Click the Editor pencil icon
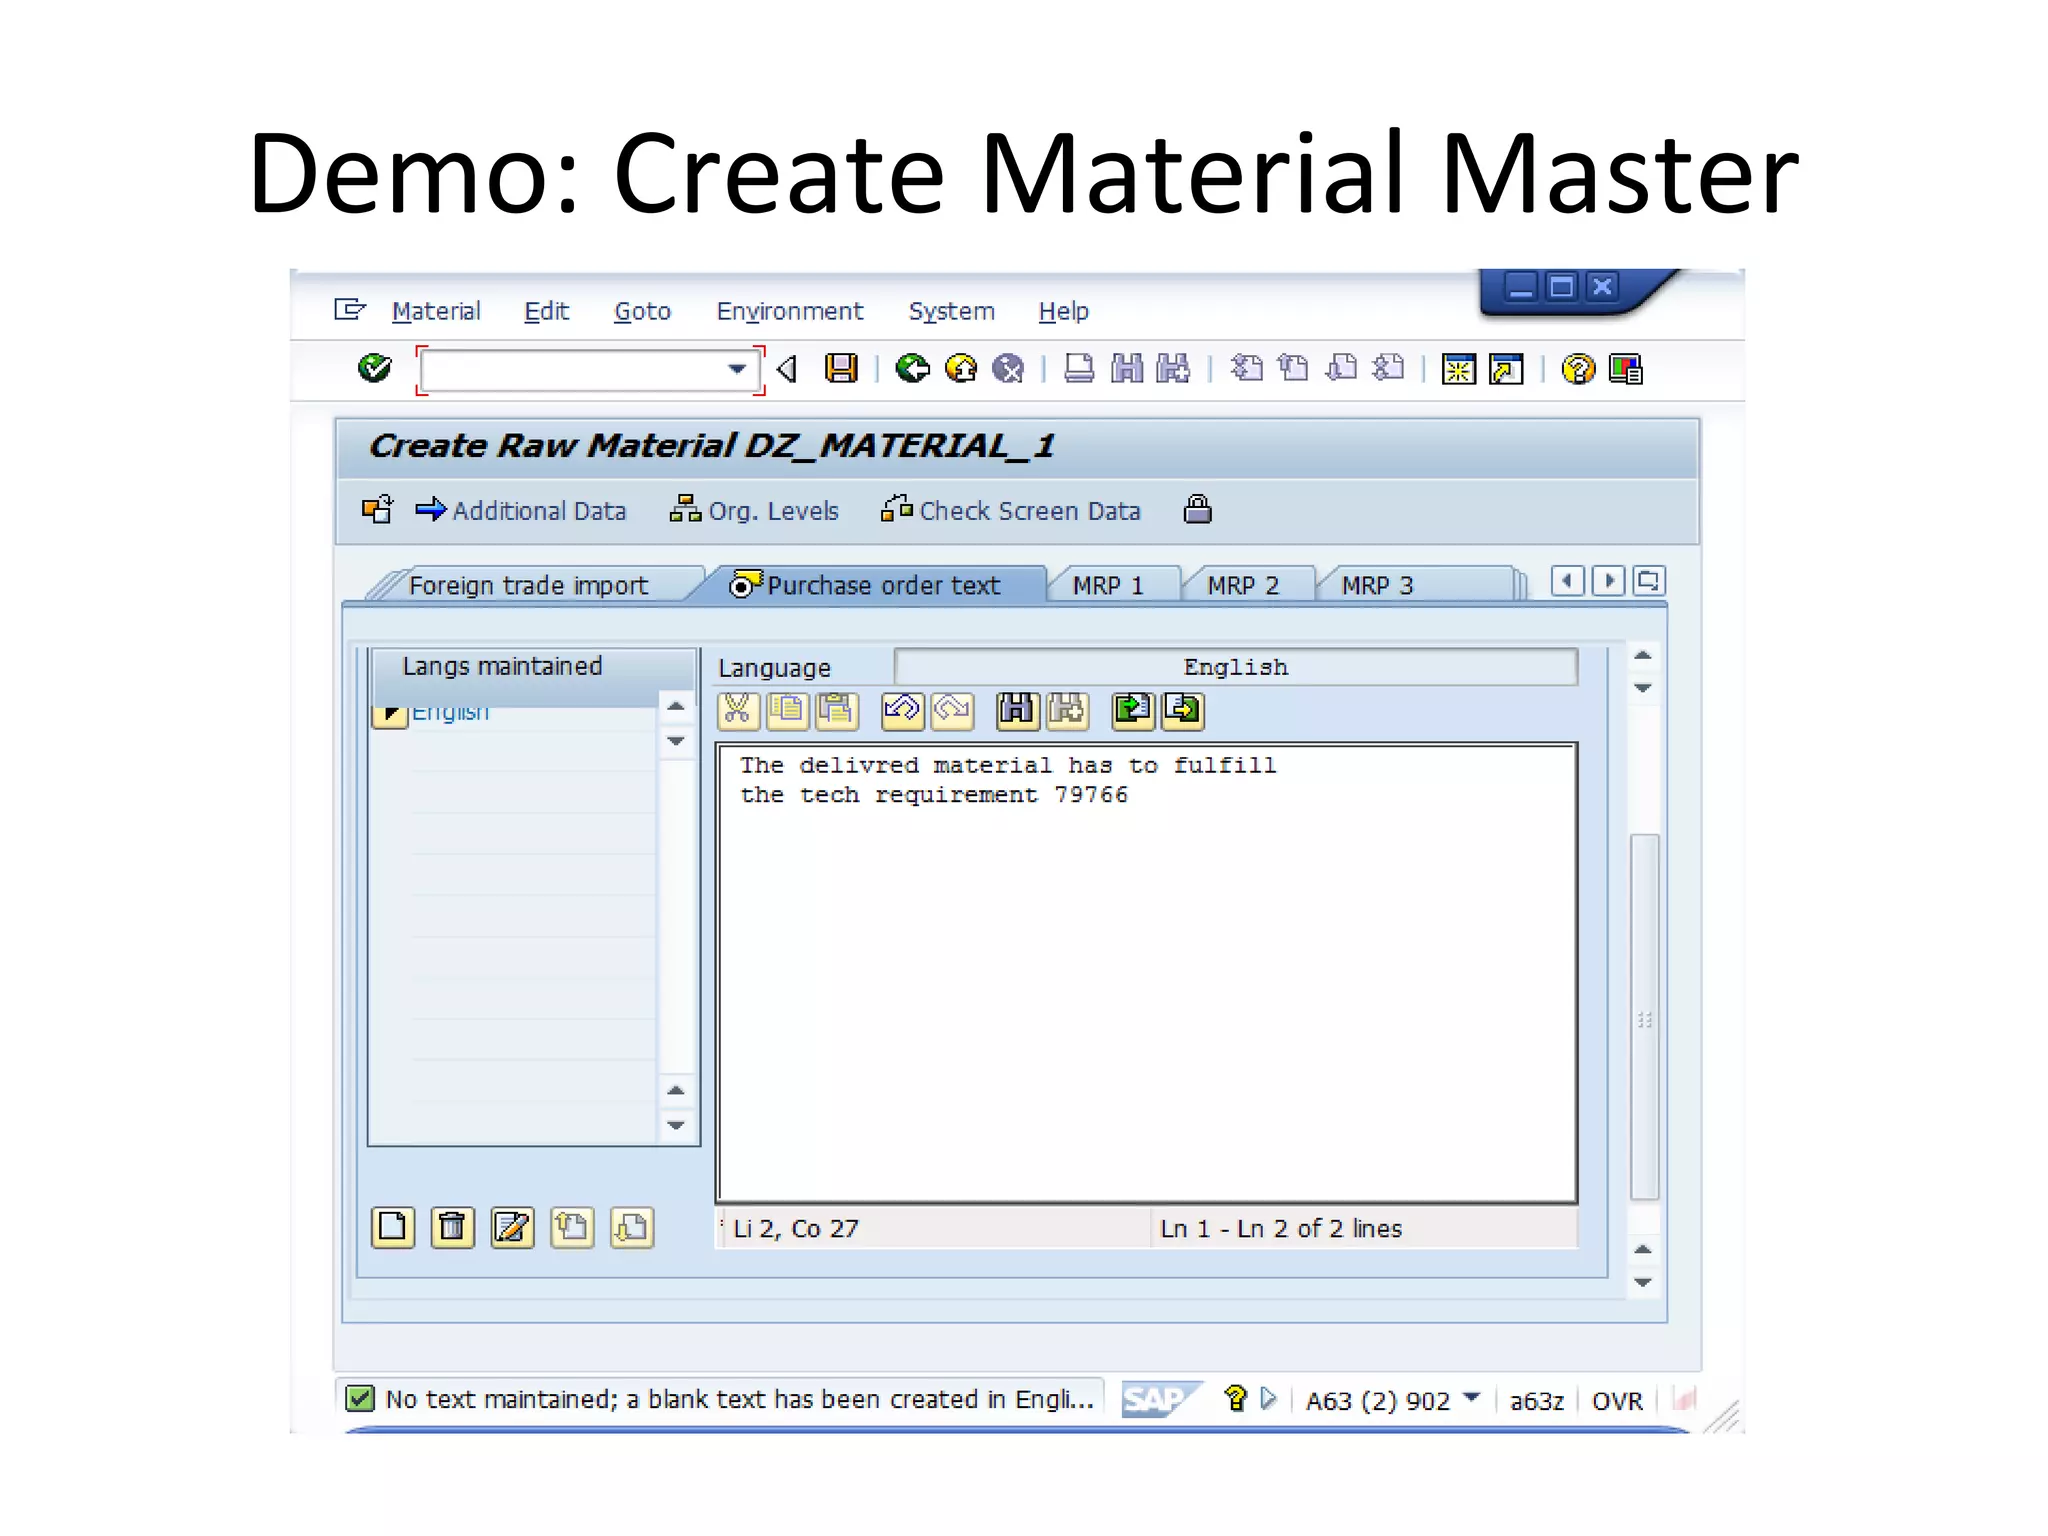This screenshot has width=2048, height=1536. pyautogui.click(x=512, y=1227)
